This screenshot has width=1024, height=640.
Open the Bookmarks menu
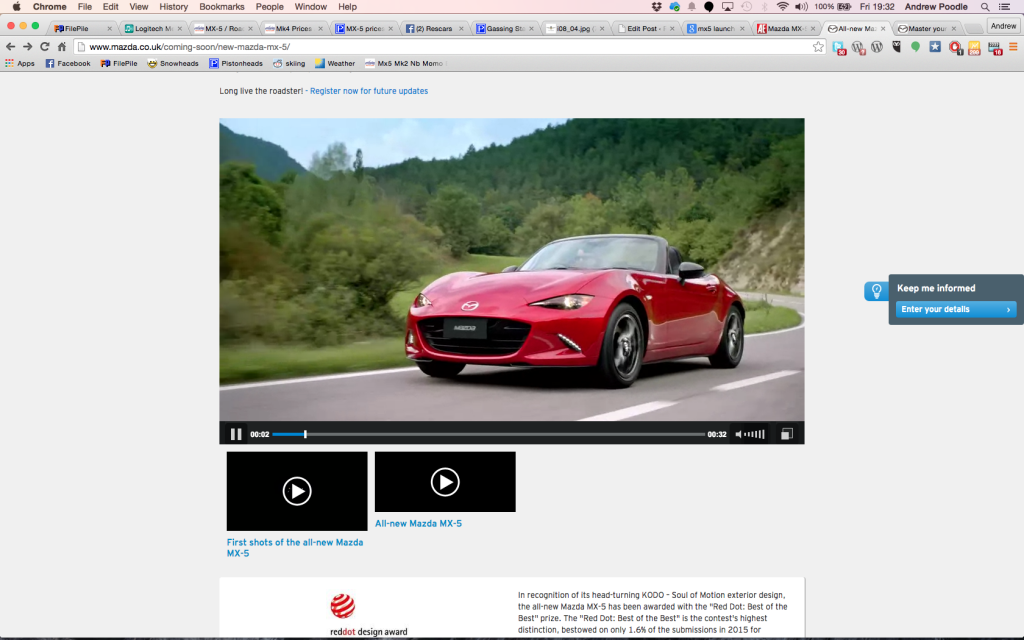[221, 7]
